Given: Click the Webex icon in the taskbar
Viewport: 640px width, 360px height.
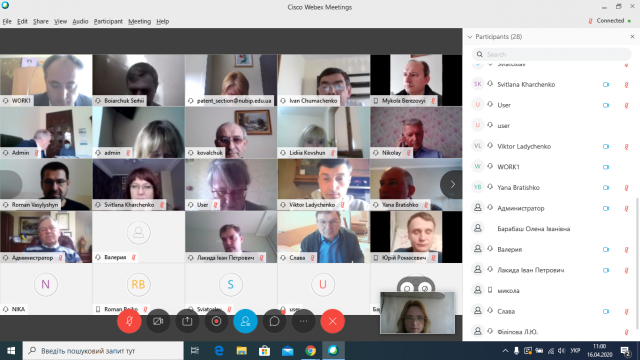Looking at the screenshot, I should coord(333,351).
